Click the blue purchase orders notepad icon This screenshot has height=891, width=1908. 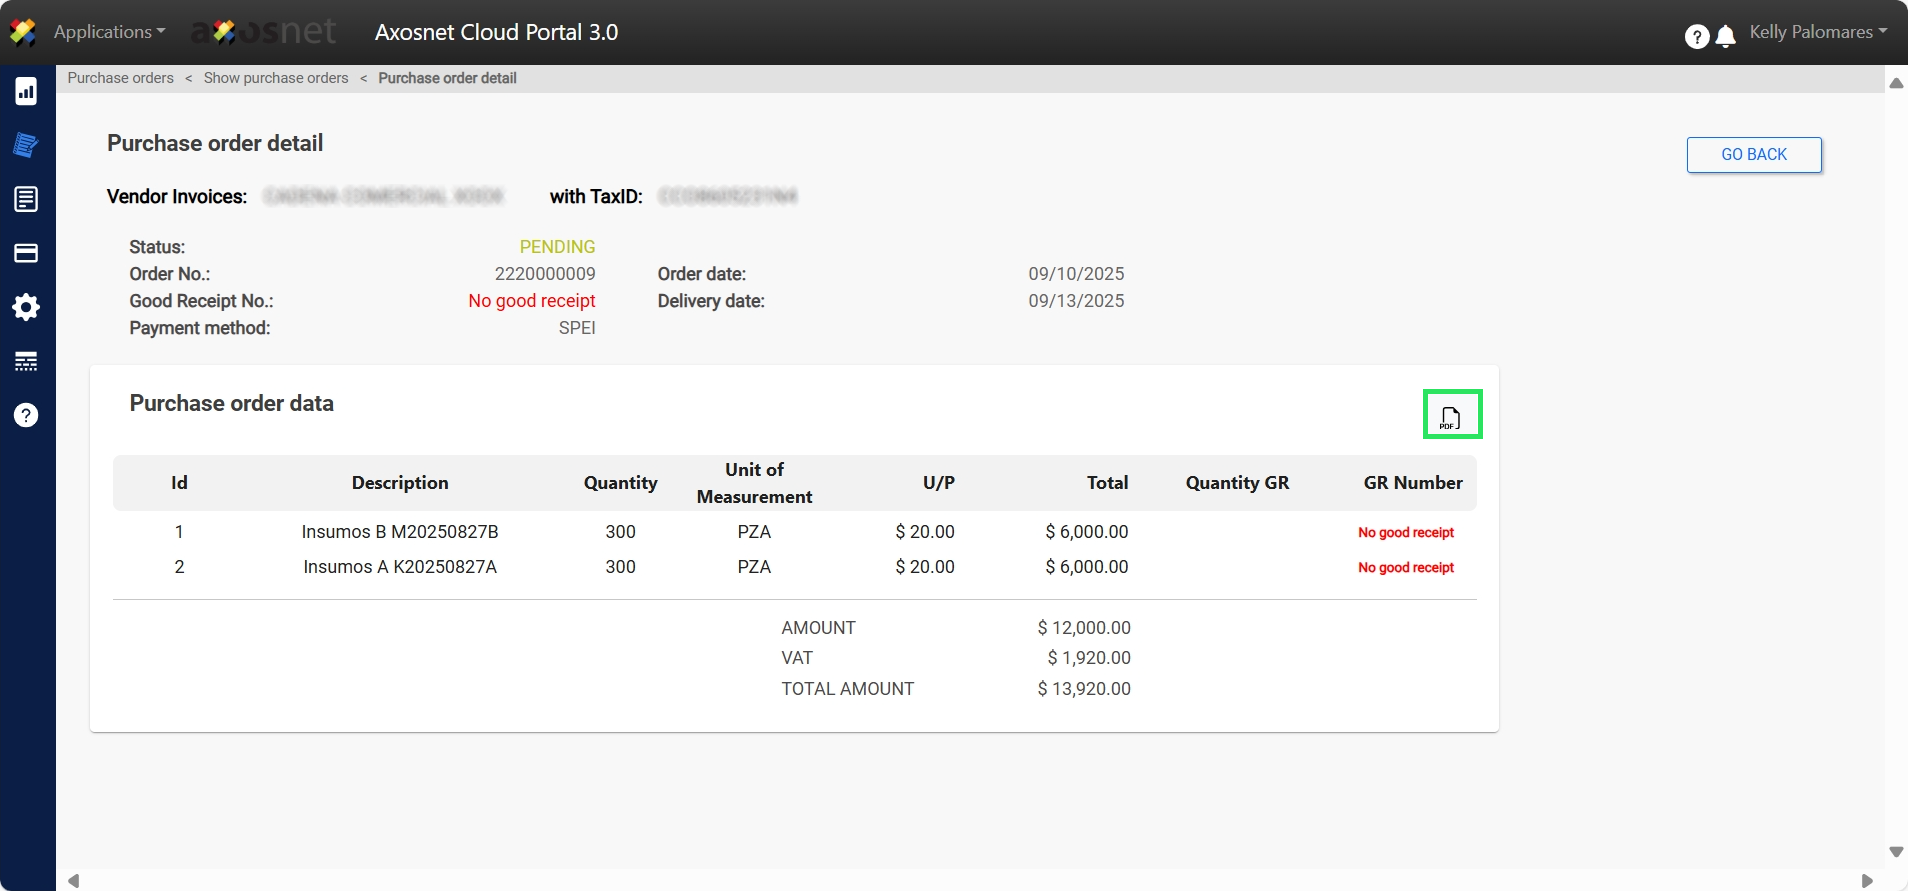[26, 145]
